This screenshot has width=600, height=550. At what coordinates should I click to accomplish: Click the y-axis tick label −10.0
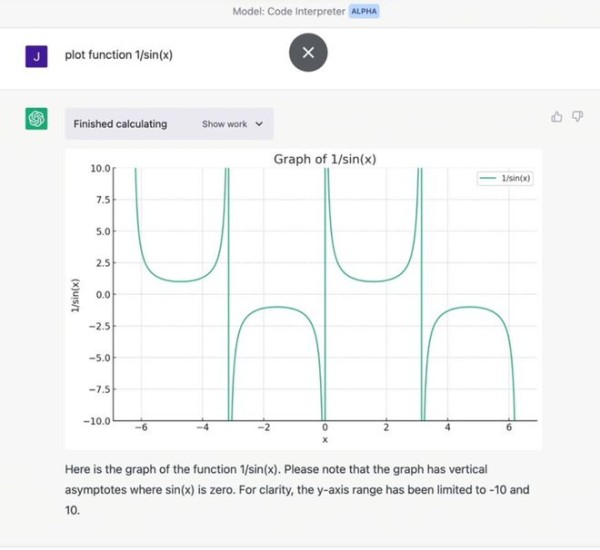[97, 421]
